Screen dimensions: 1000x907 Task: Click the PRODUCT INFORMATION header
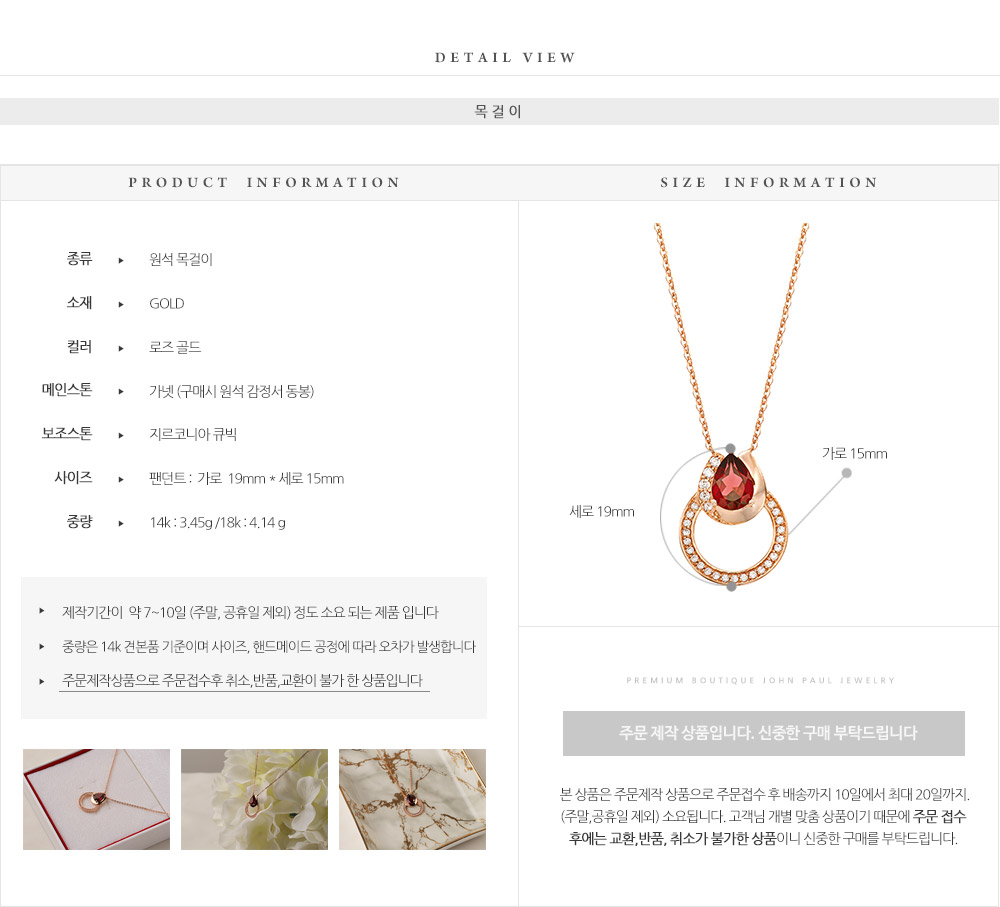coord(264,182)
